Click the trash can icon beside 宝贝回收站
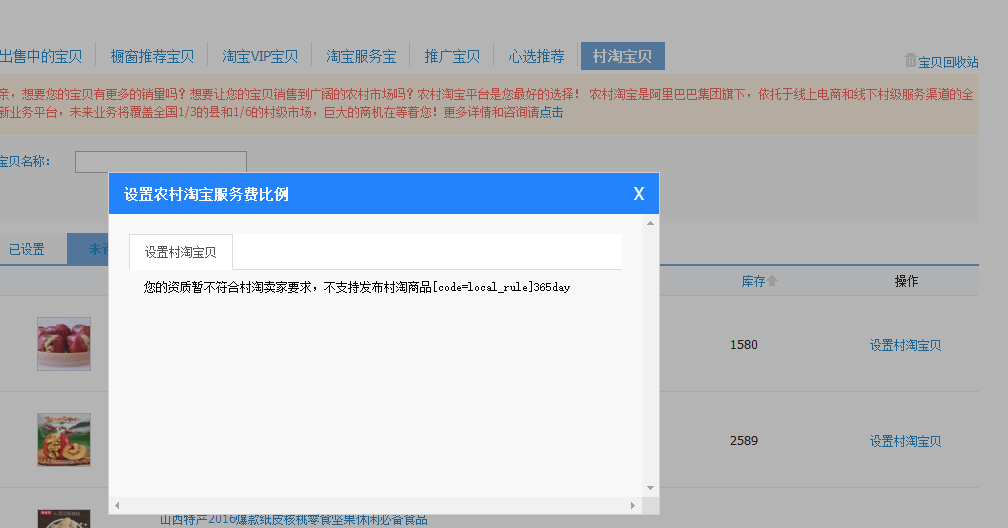1008x528 pixels. (x=910, y=60)
